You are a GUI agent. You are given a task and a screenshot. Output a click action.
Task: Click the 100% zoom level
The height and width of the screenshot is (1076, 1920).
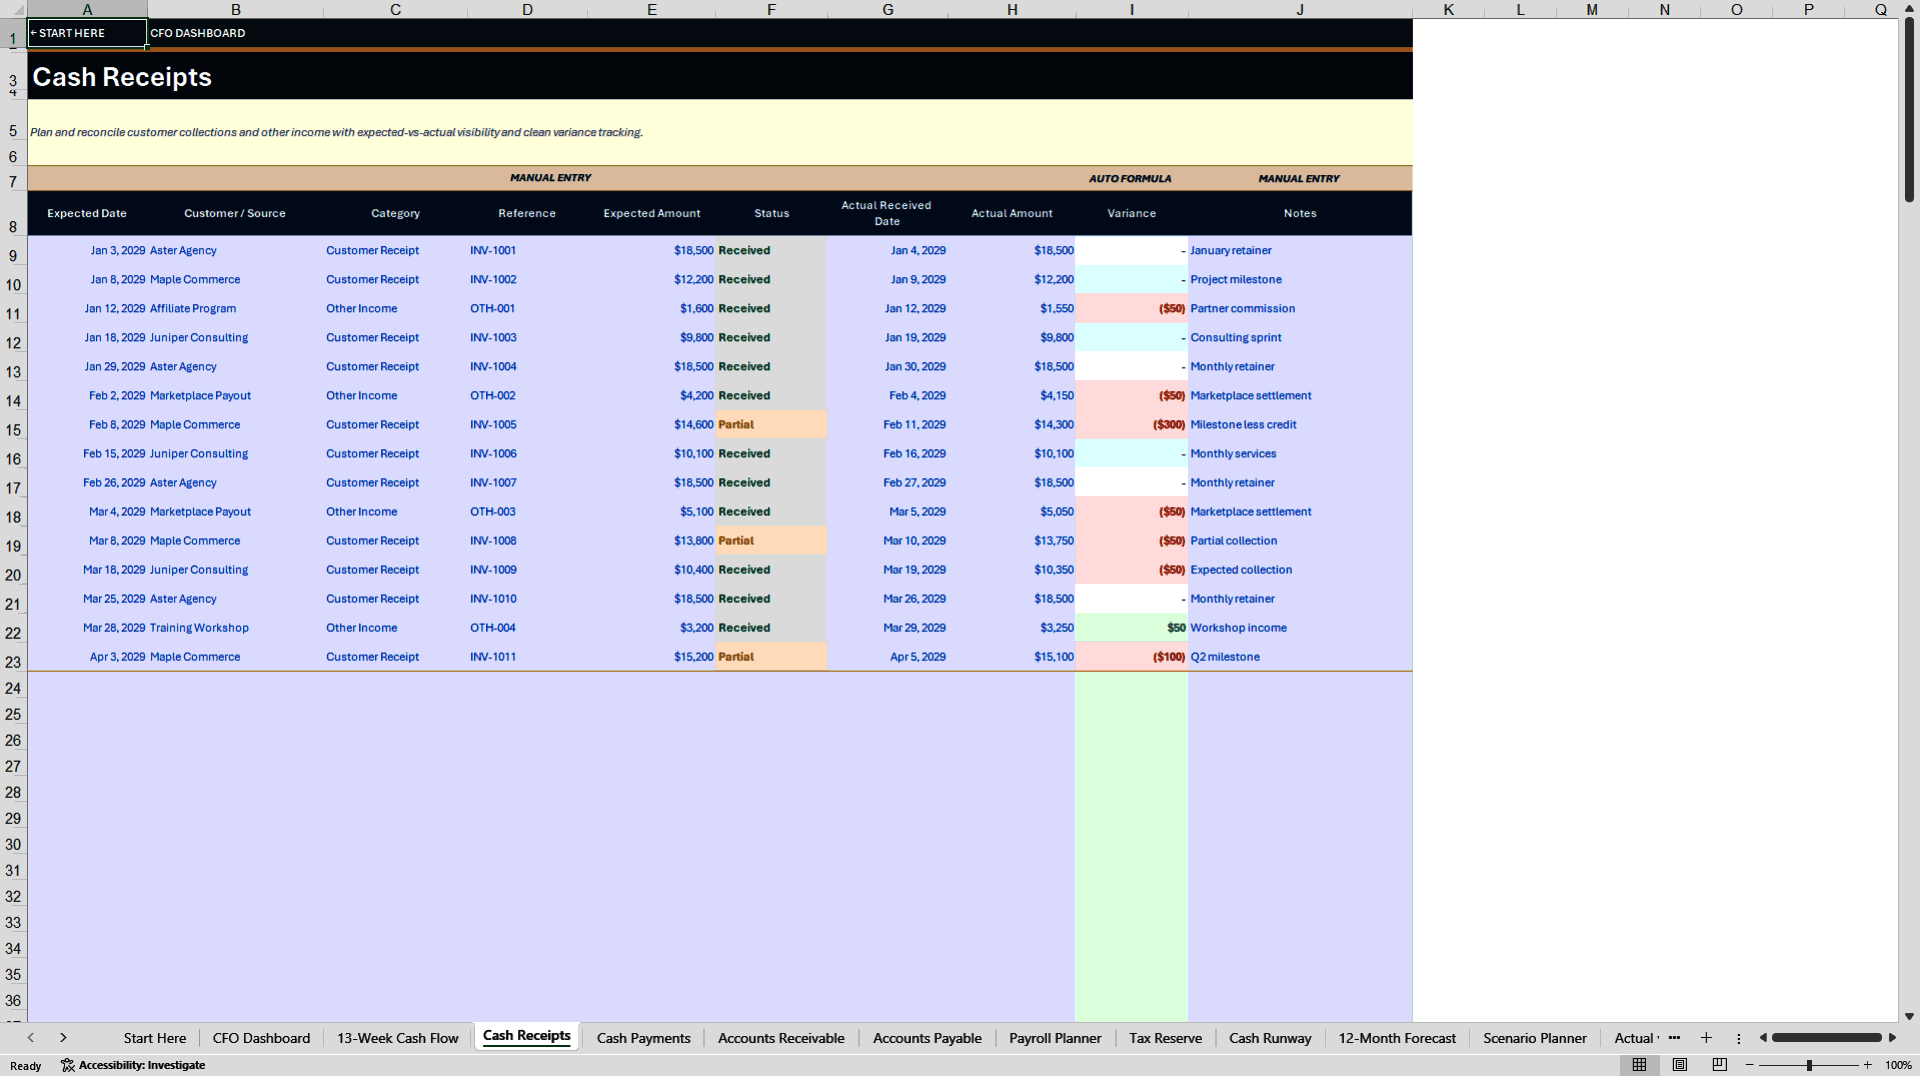click(x=1898, y=1065)
